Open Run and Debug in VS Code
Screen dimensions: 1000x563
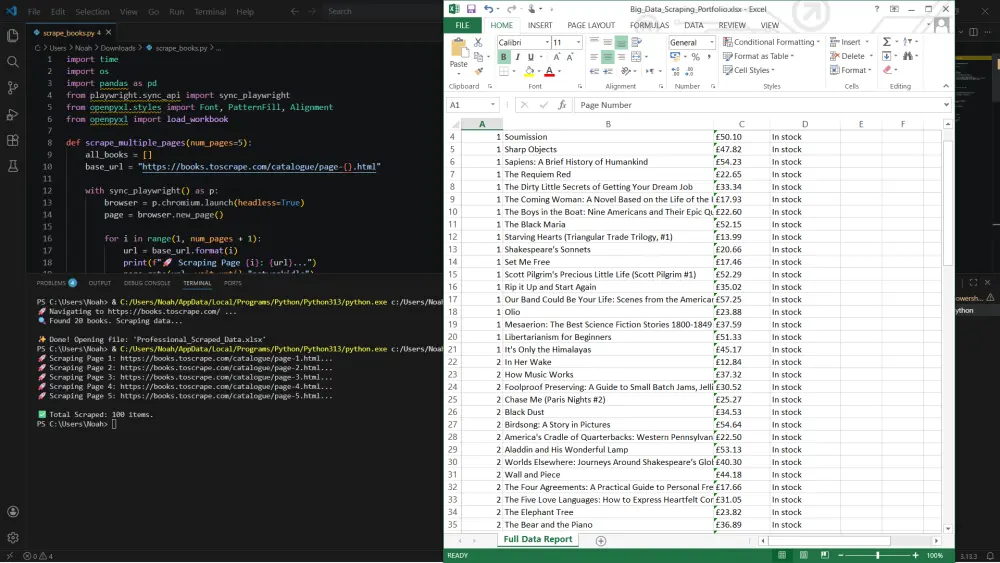point(13,115)
